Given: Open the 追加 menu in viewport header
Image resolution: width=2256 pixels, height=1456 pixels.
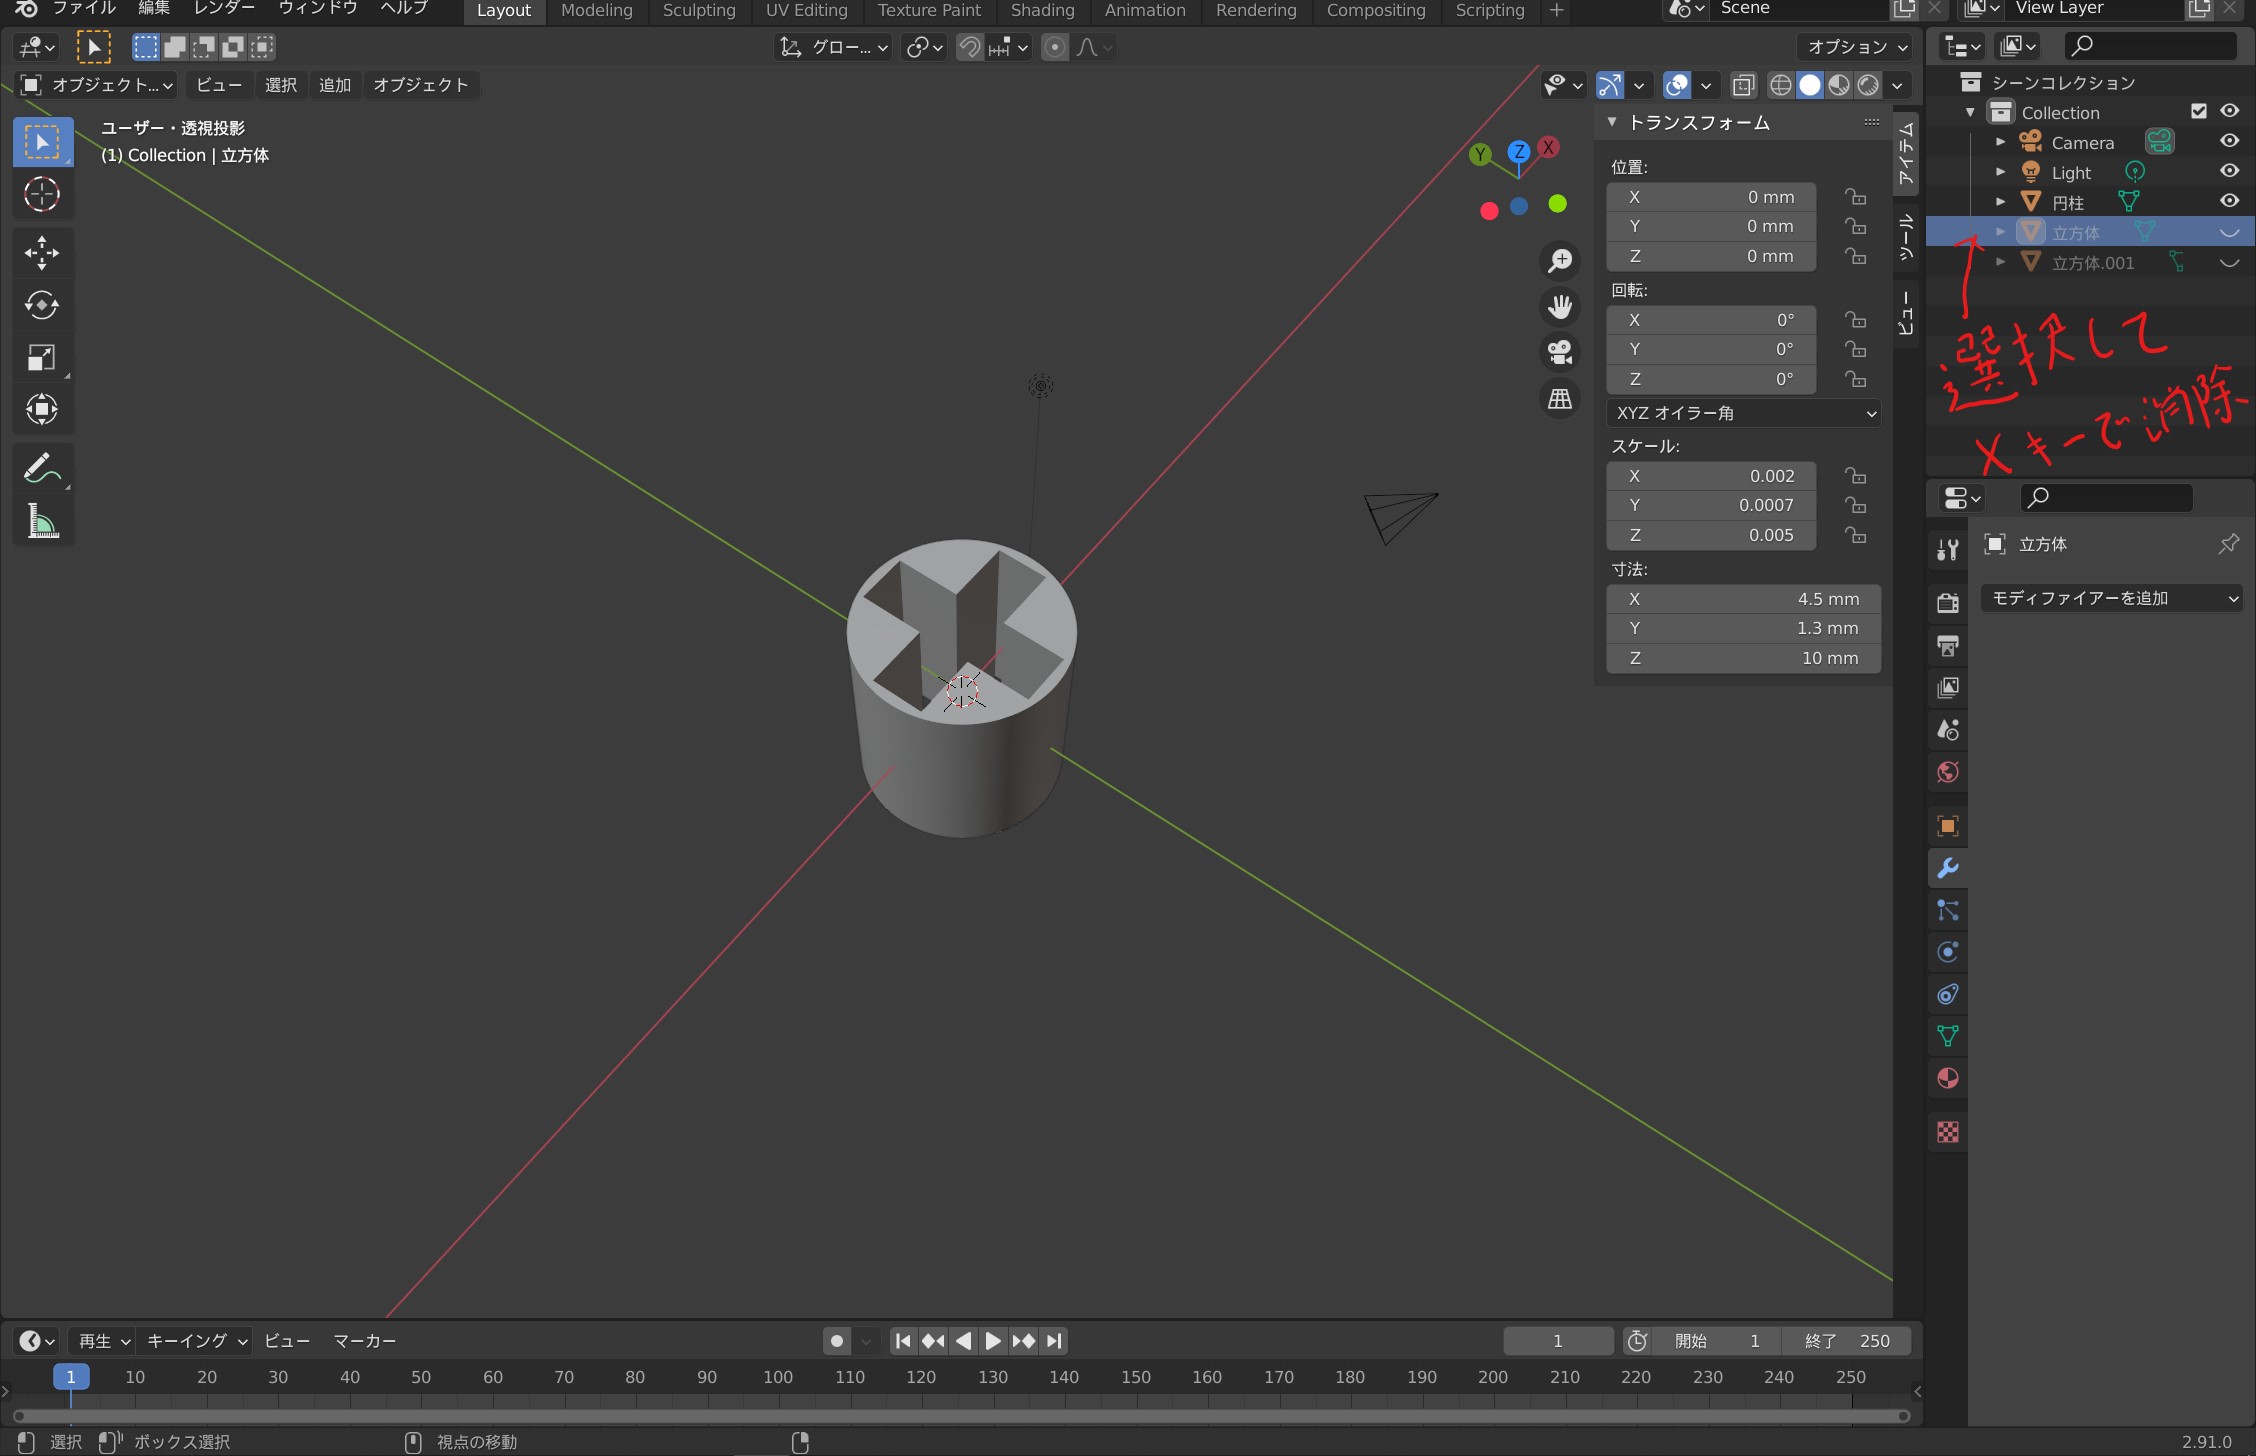Looking at the screenshot, I should pos(335,85).
